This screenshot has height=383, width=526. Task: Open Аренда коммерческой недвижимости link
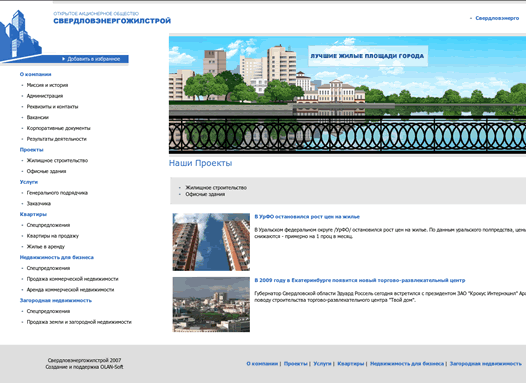(x=70, y=289)
